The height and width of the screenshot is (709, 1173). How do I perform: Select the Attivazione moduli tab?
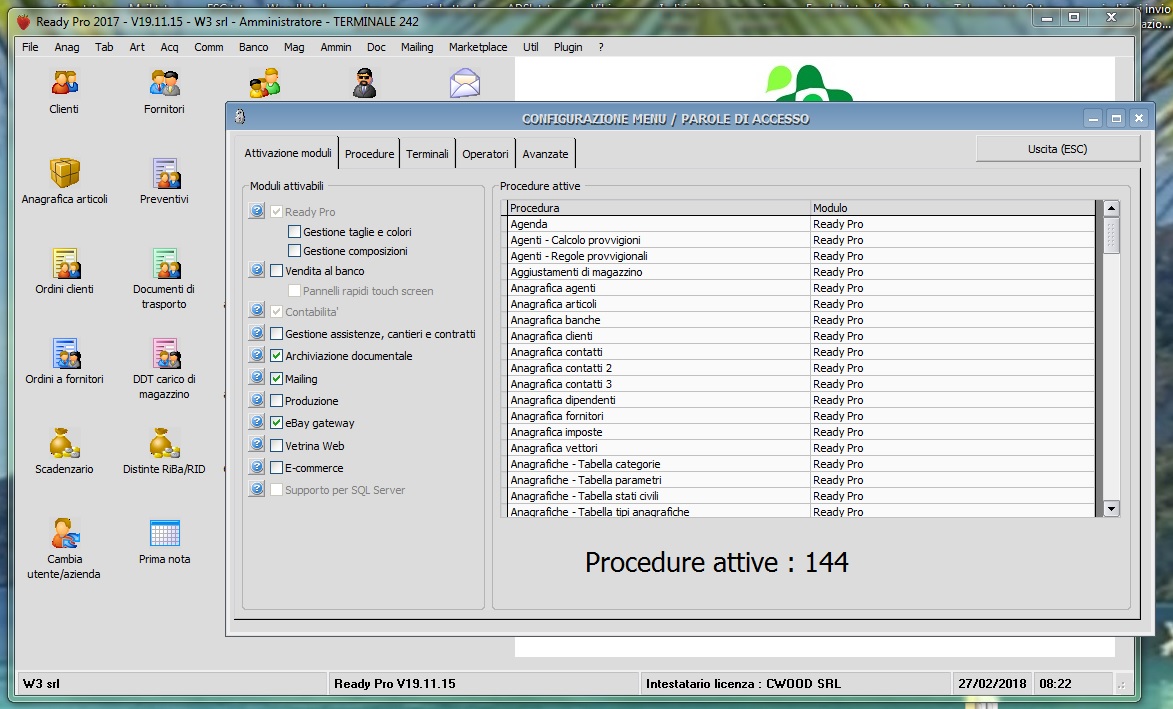[x=287, y=153]
